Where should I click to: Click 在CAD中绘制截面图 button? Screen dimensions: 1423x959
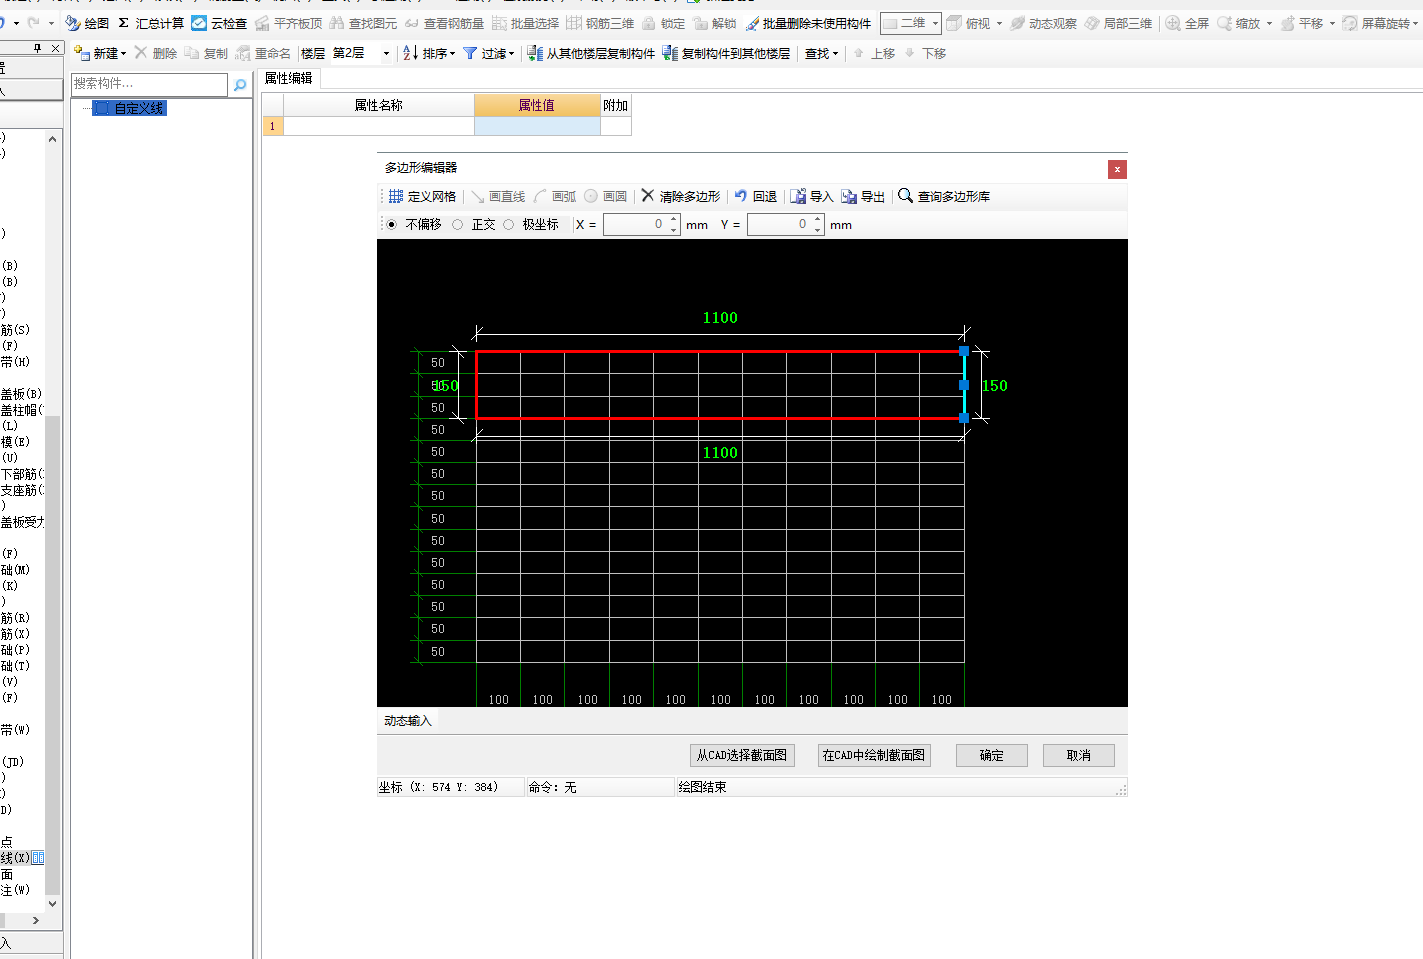[x=874, y=755]
